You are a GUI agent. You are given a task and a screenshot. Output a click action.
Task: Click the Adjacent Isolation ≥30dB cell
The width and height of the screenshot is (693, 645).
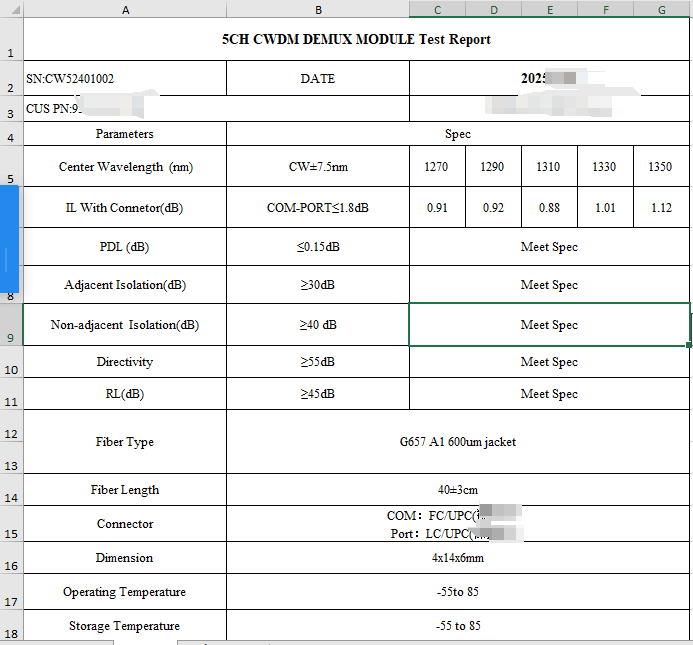pos(318,285)
